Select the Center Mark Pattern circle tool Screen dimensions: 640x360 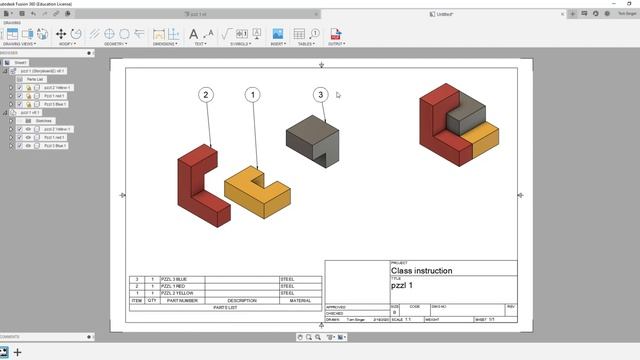tap(124, 34)
